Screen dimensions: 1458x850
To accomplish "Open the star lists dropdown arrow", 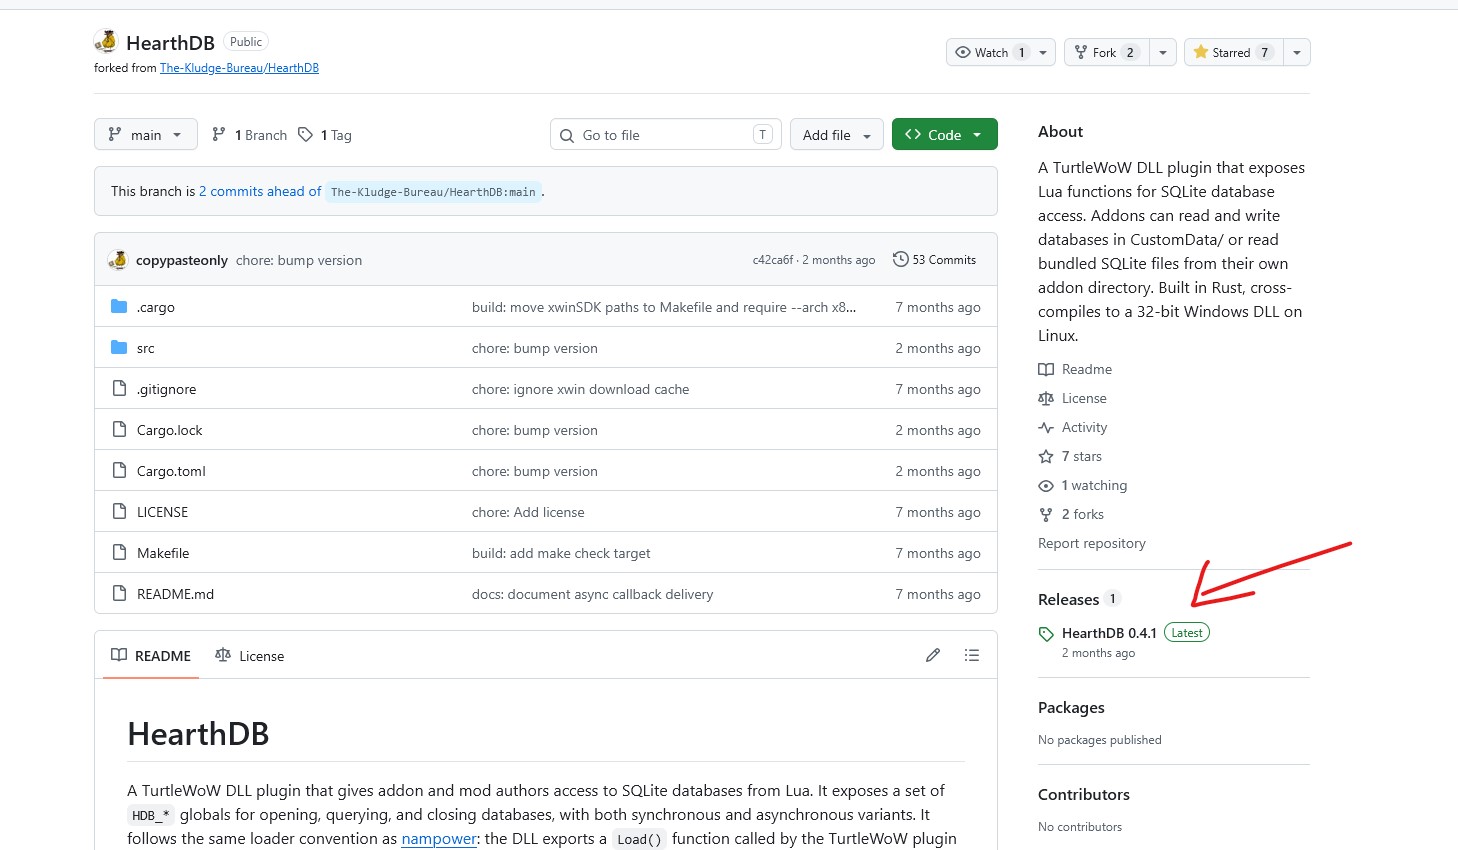I will coord(1297,52).
